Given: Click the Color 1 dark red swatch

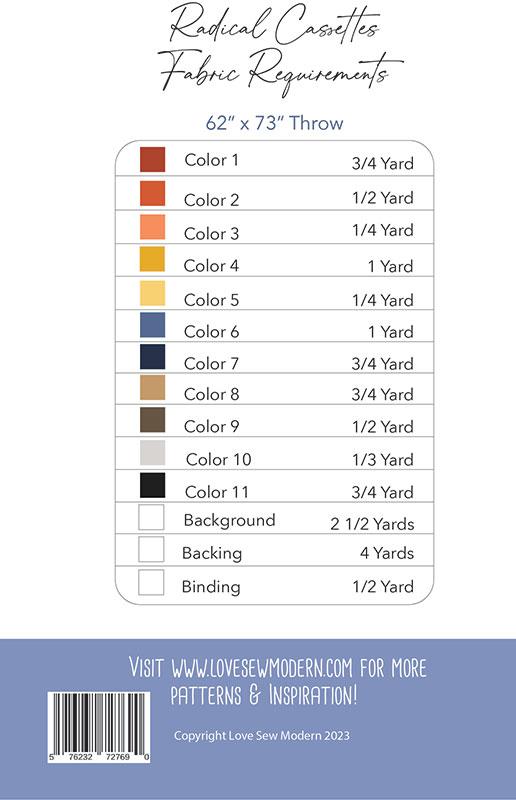Looking at the screenshot, I should click(152, 160).
